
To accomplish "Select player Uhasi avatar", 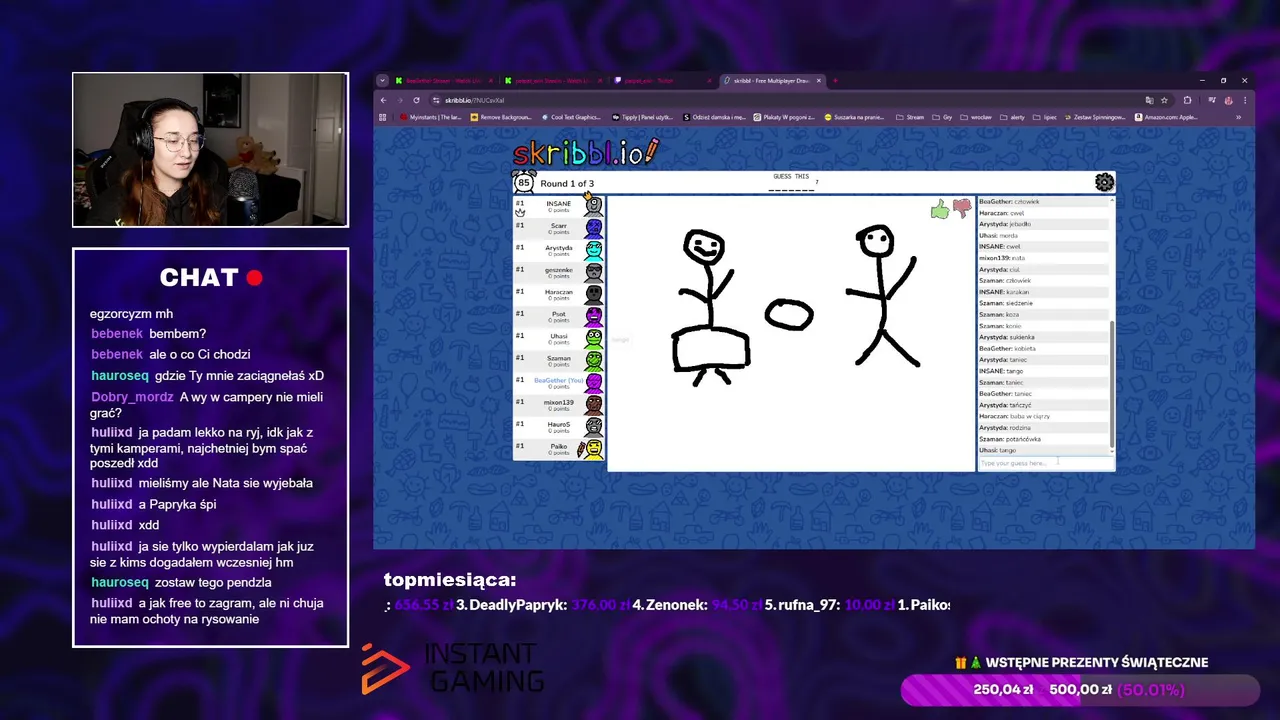I will click(593, 338).
